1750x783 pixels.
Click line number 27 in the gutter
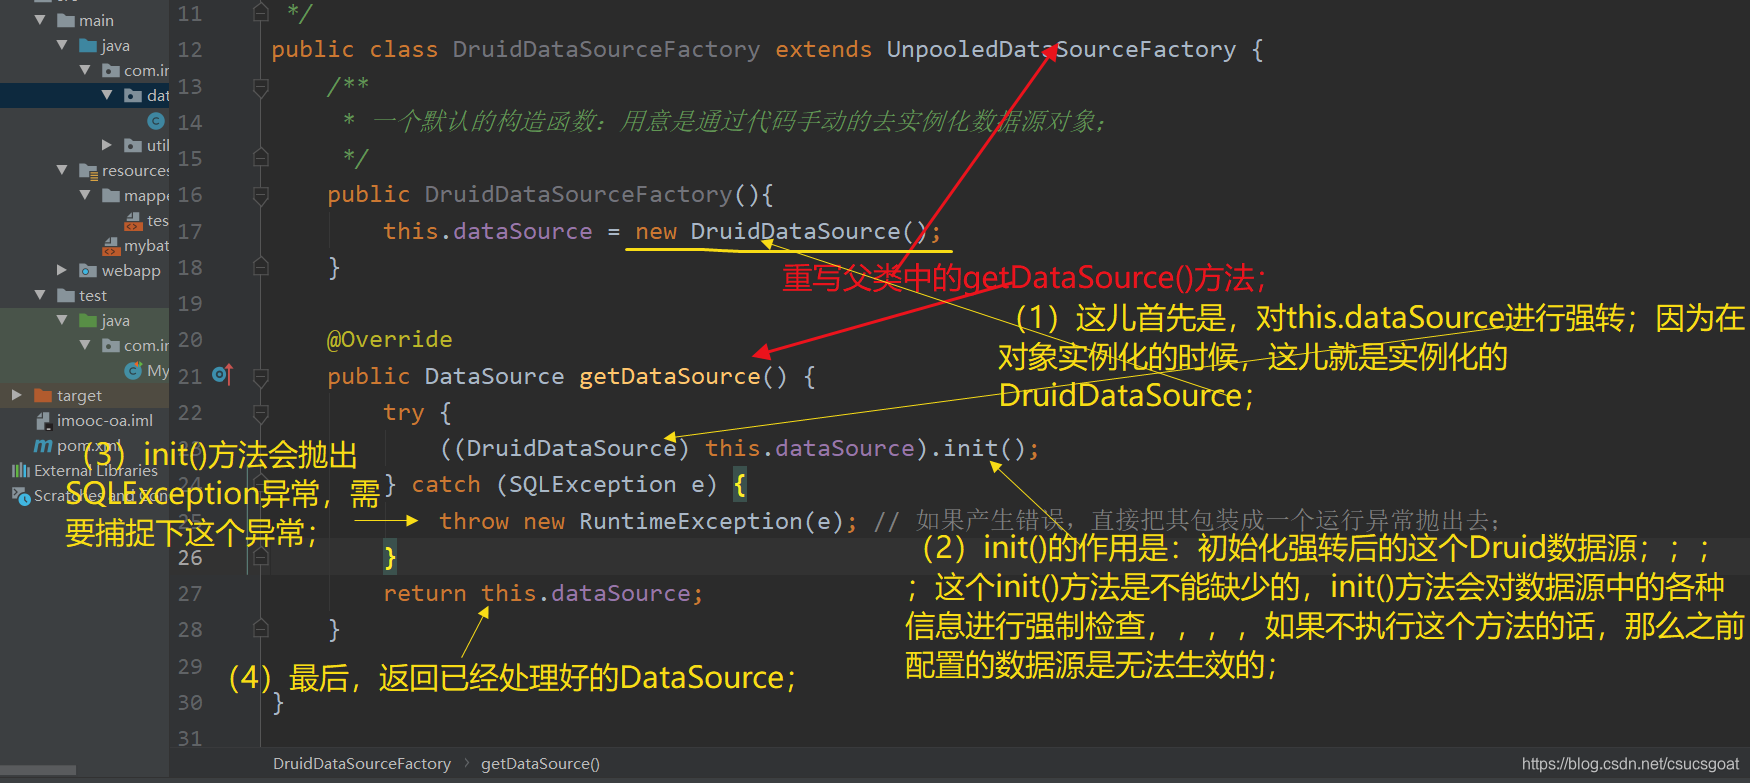click(x=190, y=594)
